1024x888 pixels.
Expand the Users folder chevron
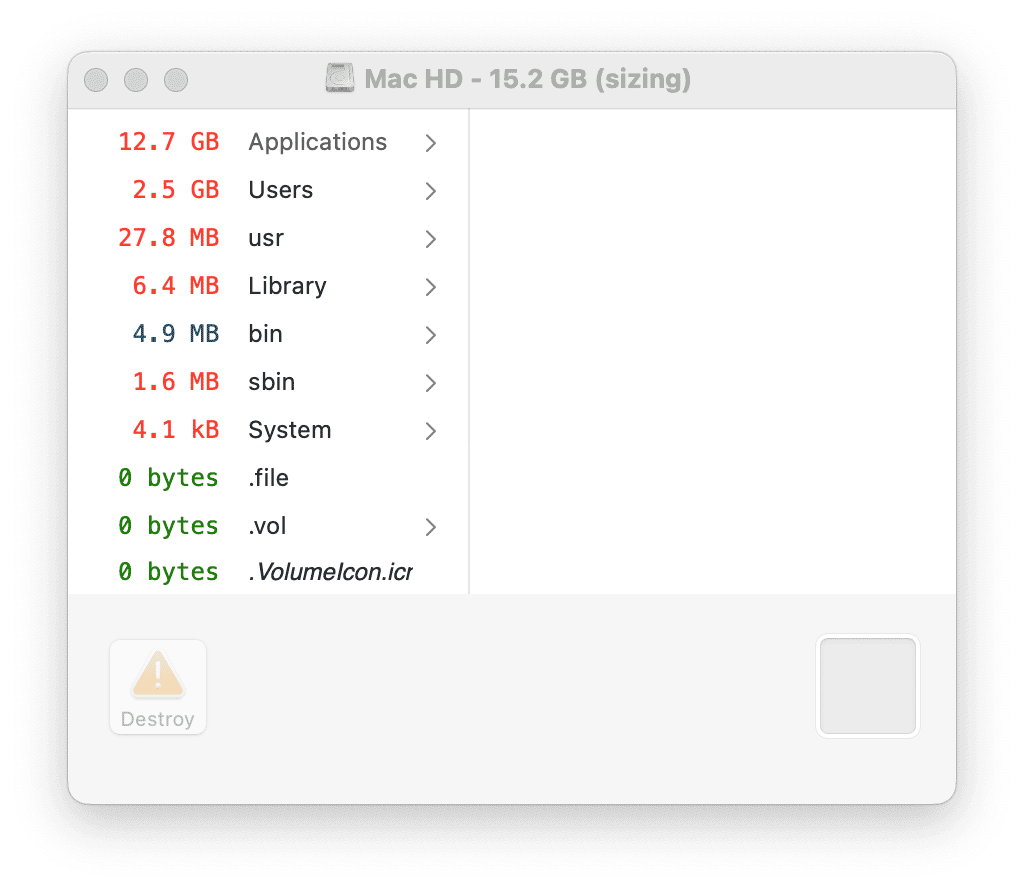[430, 191]
